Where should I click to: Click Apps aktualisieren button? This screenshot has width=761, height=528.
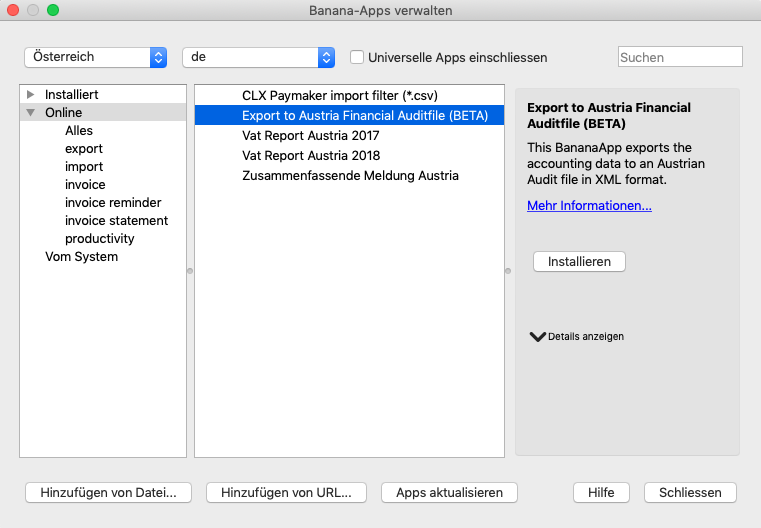click(x=449, y=493)
